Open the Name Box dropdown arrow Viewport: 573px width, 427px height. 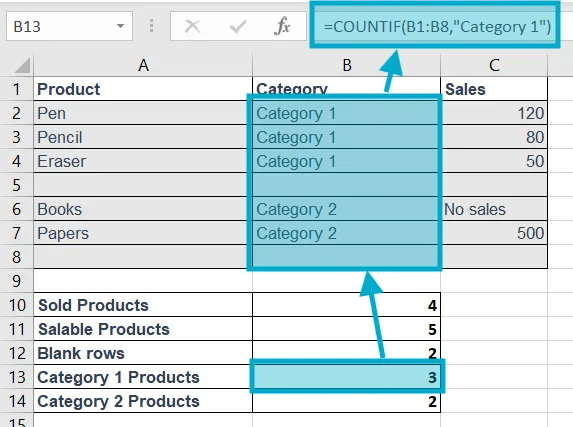pos(120,26)
